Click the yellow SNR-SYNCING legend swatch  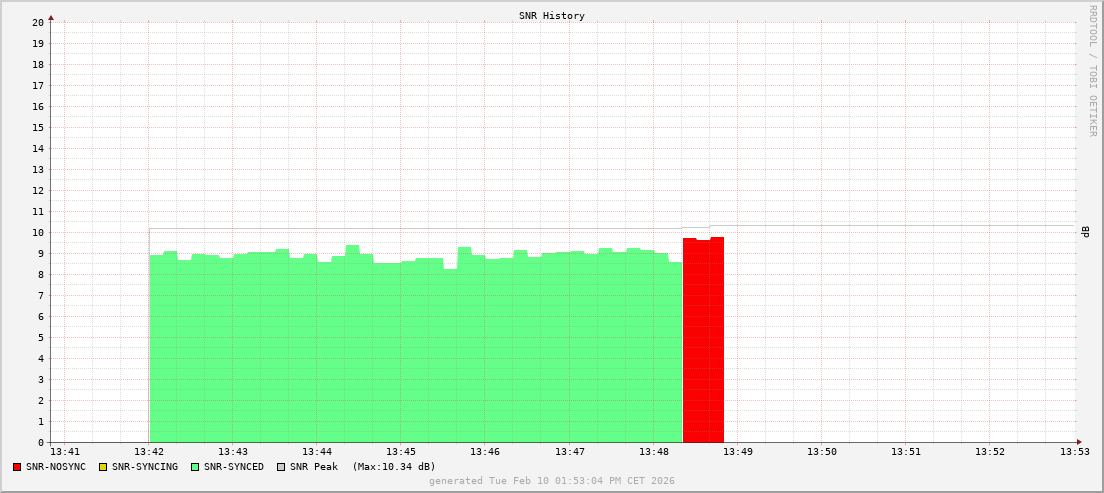[x=102, y=467]
